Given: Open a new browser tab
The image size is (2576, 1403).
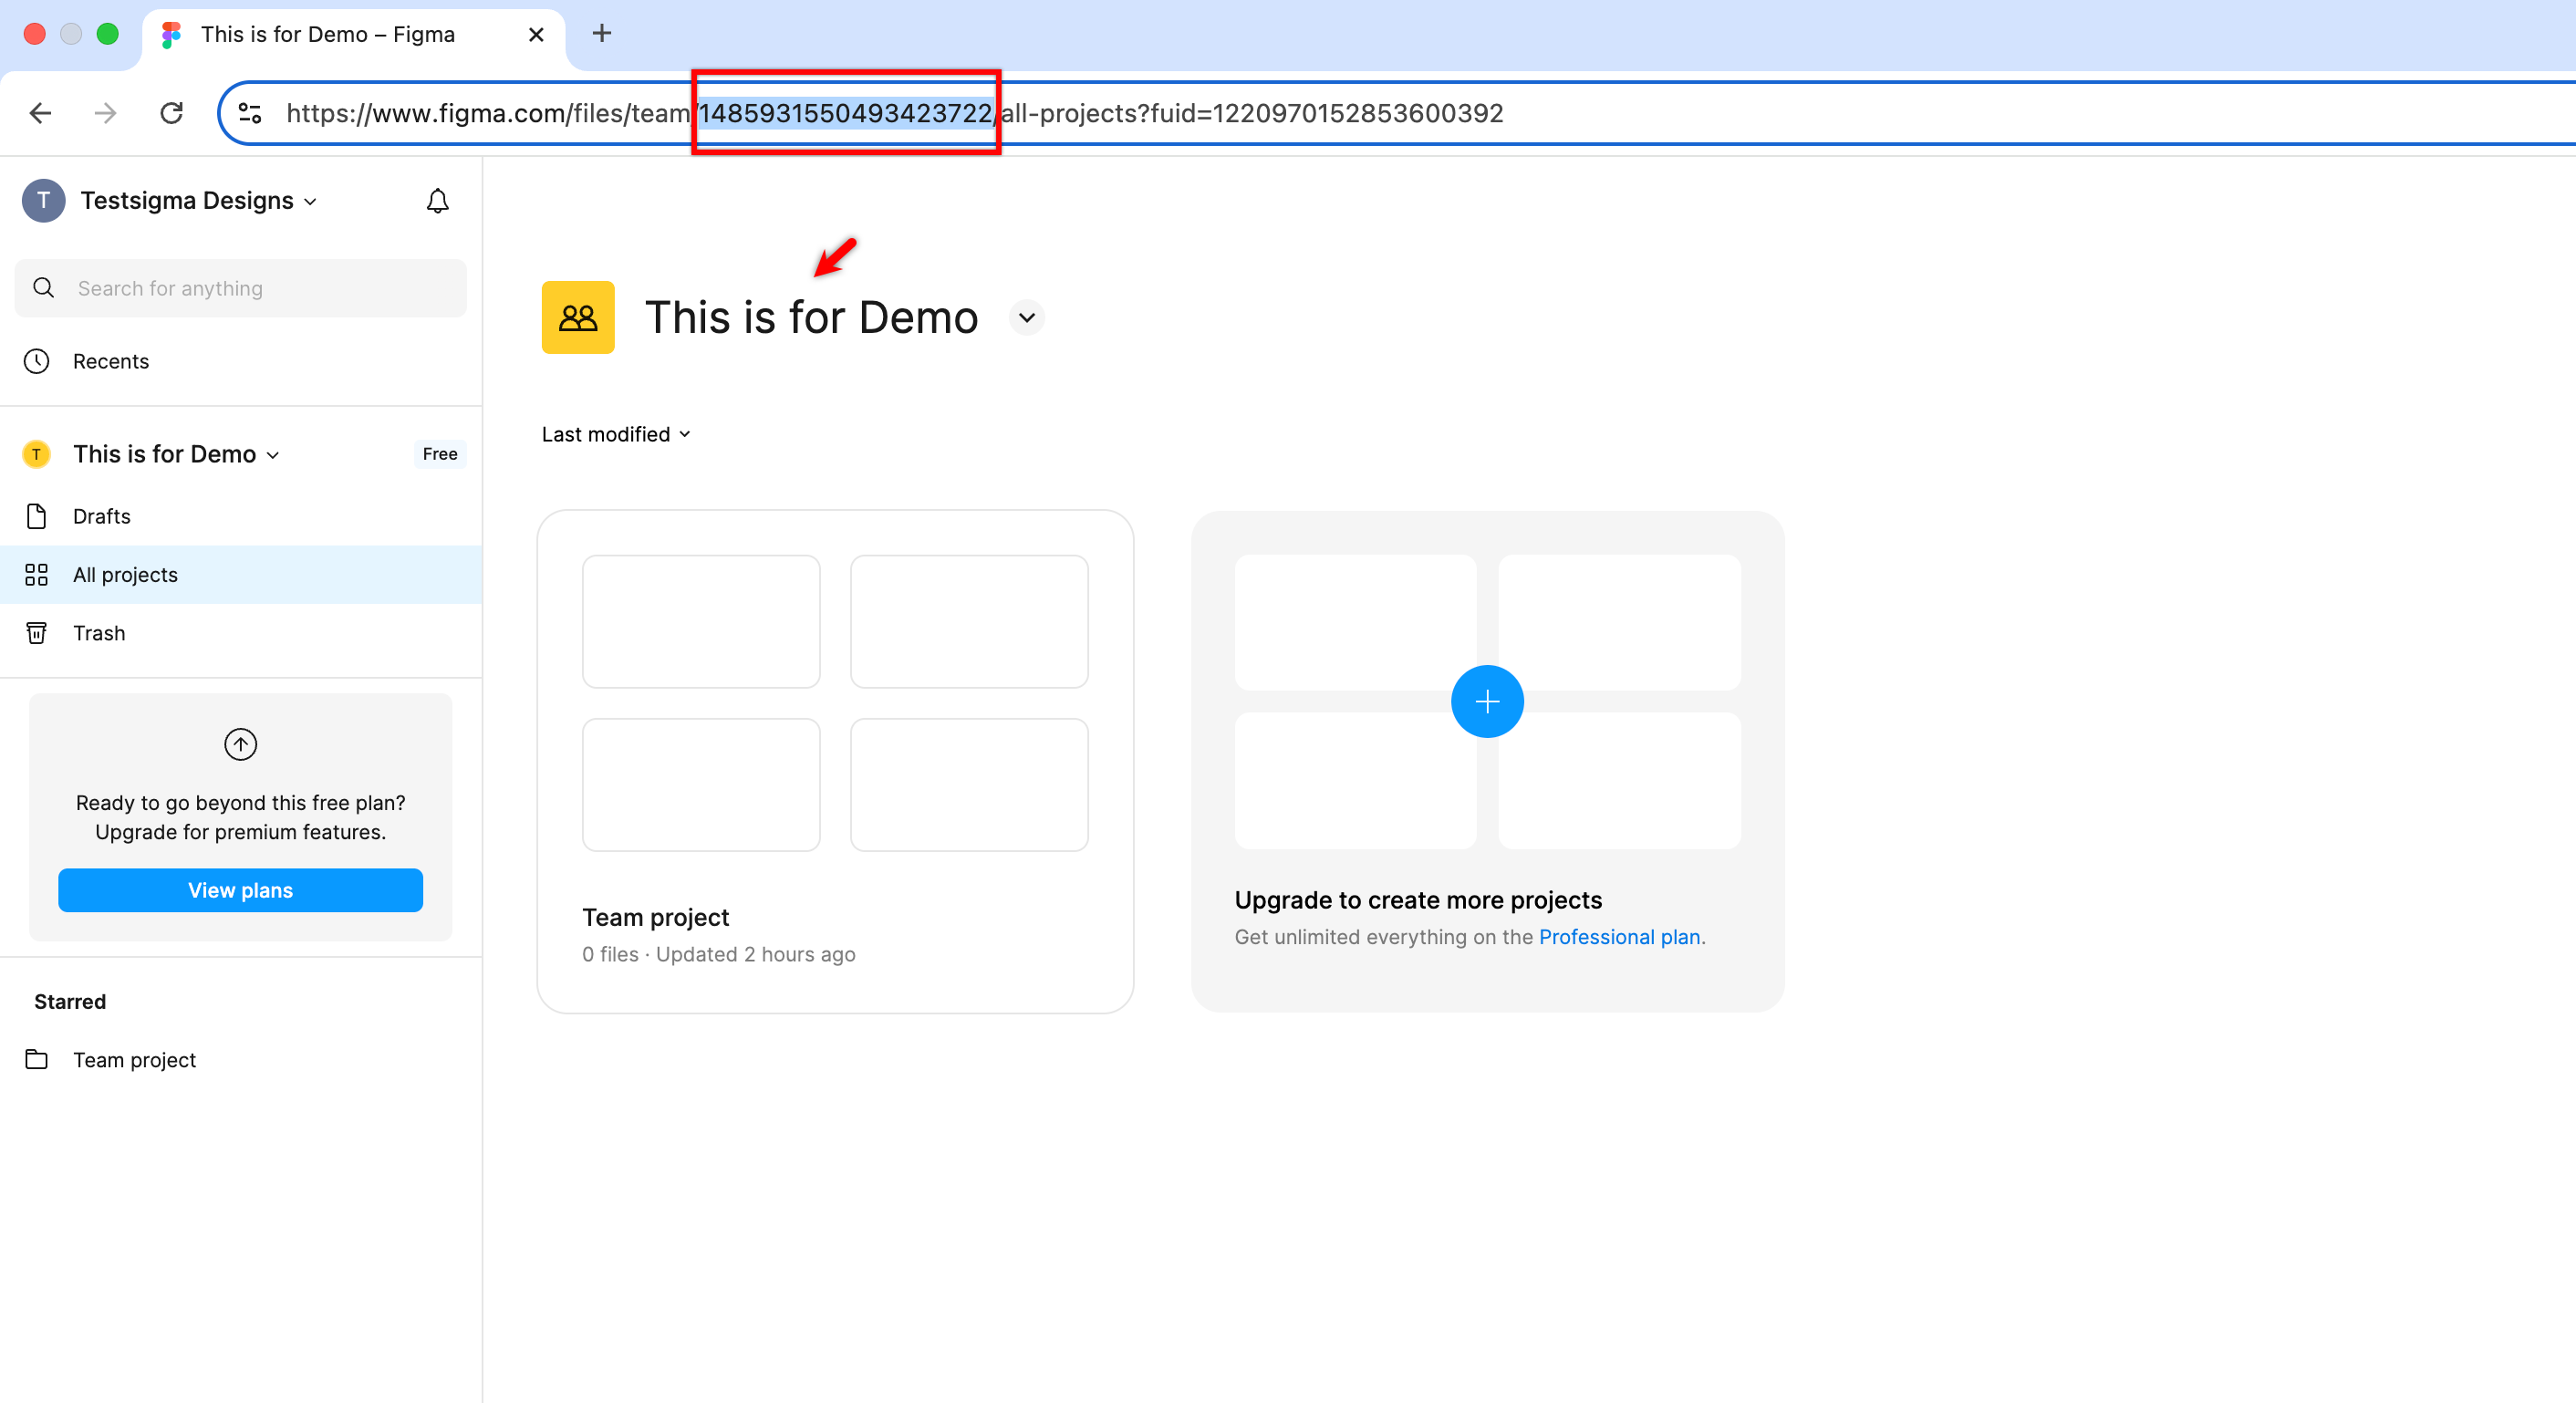Looking at the screenshot, I should 601,33.
